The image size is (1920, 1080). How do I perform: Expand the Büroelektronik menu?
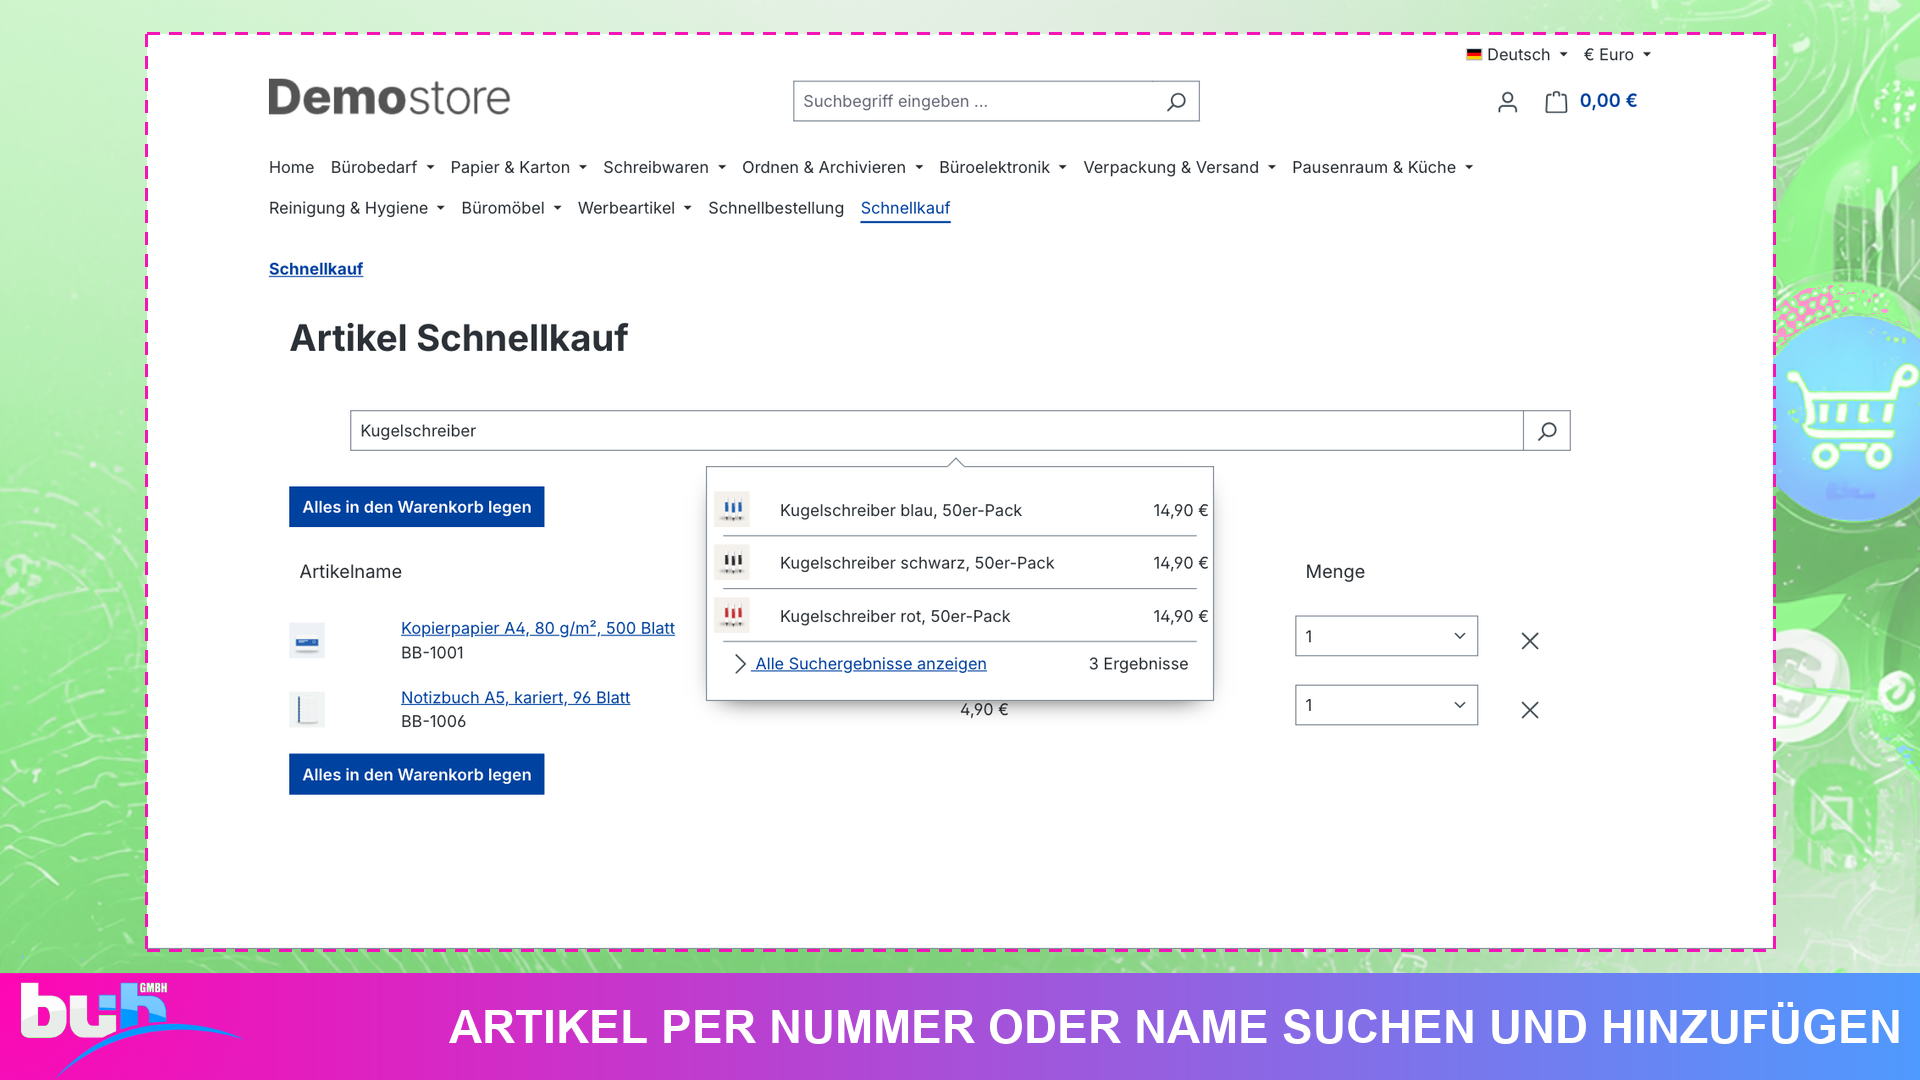tap(1003, 167)
